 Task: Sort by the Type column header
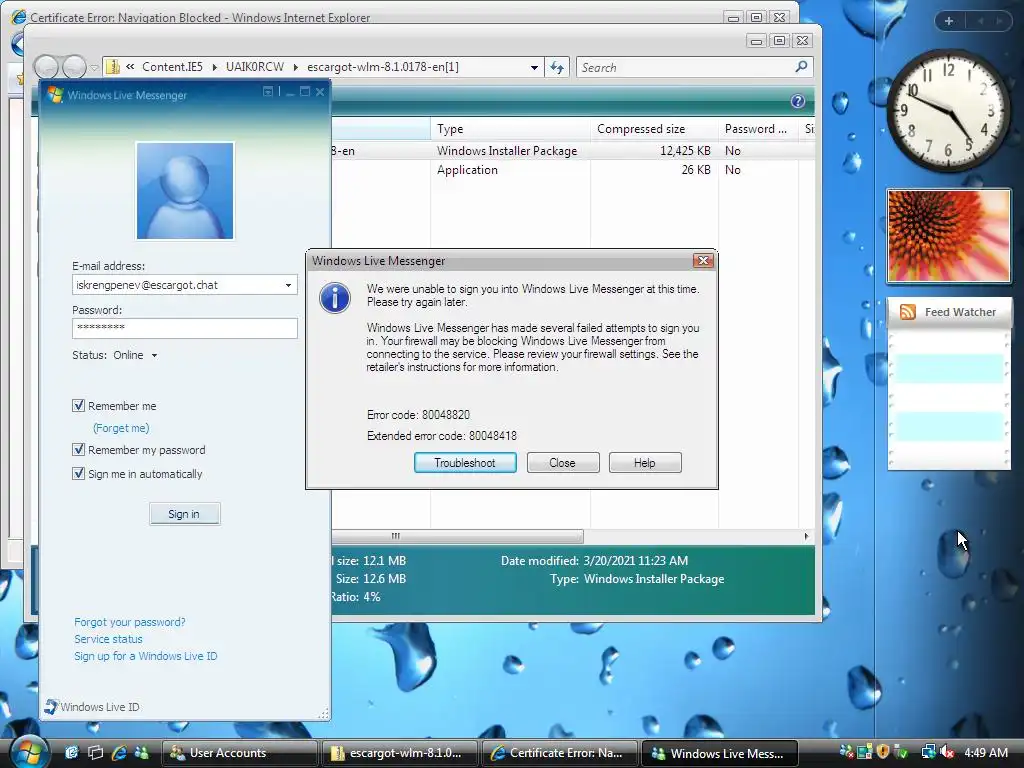tap(511, 129)
